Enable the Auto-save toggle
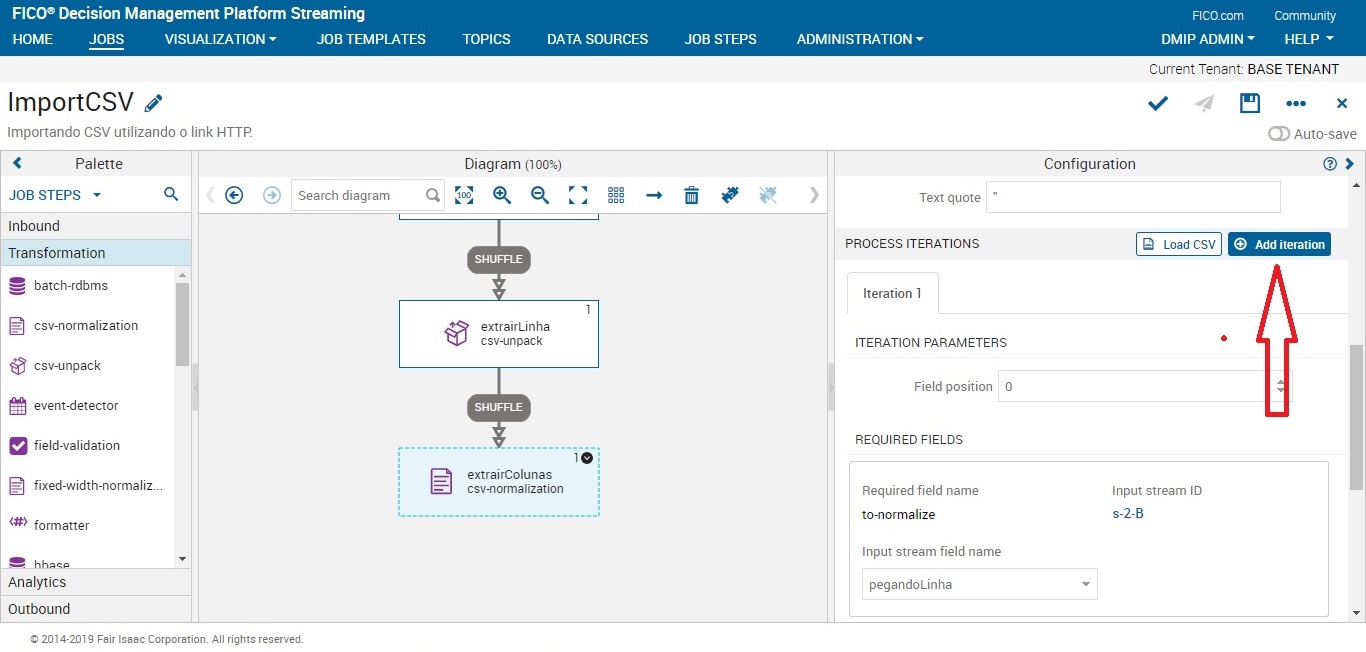The width and height of the screenshot is (1366, 652). click(1279, 134)
